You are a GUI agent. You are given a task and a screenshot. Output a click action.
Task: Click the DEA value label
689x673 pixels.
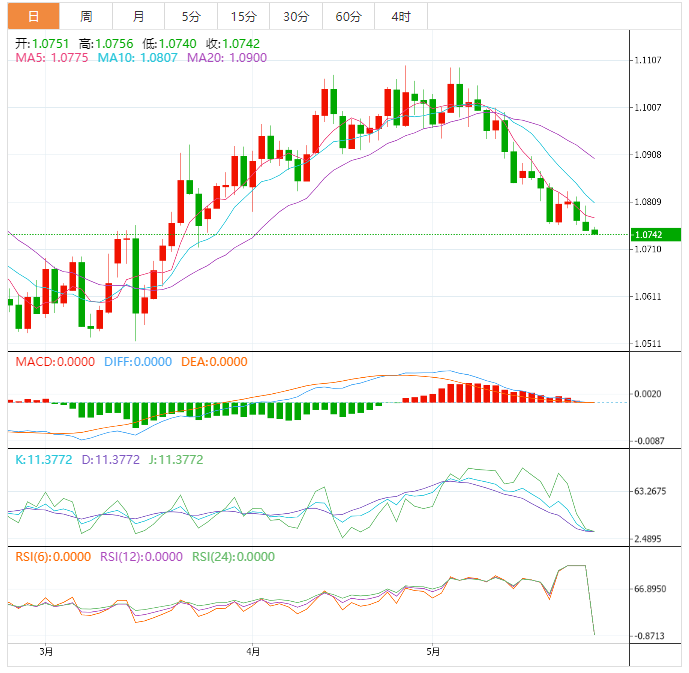(214, 362)
